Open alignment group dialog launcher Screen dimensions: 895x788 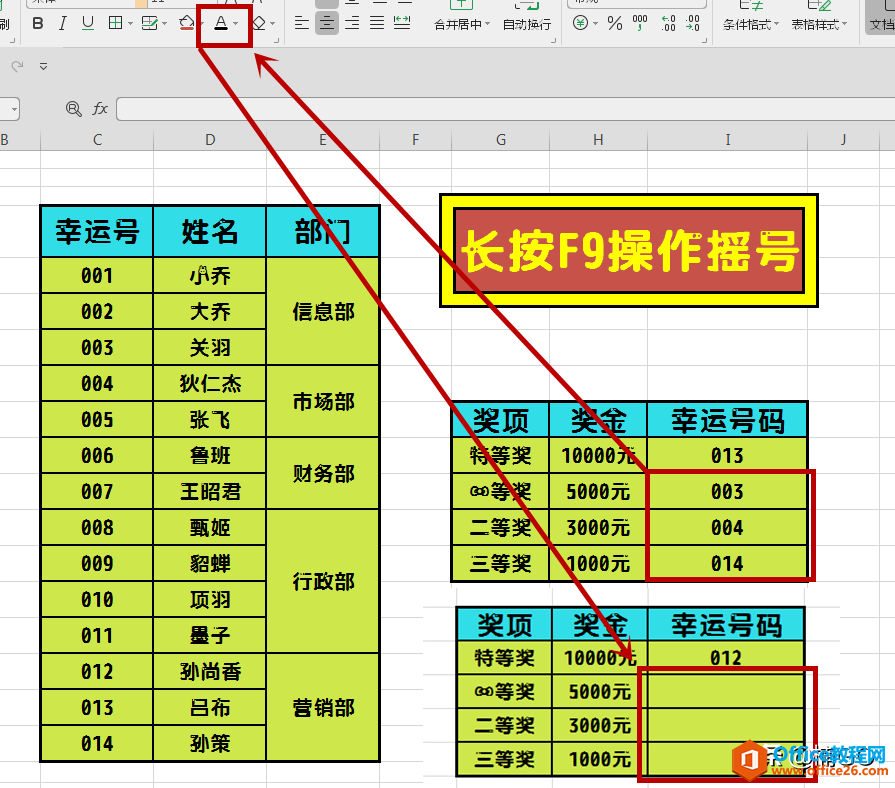point(554,41)
